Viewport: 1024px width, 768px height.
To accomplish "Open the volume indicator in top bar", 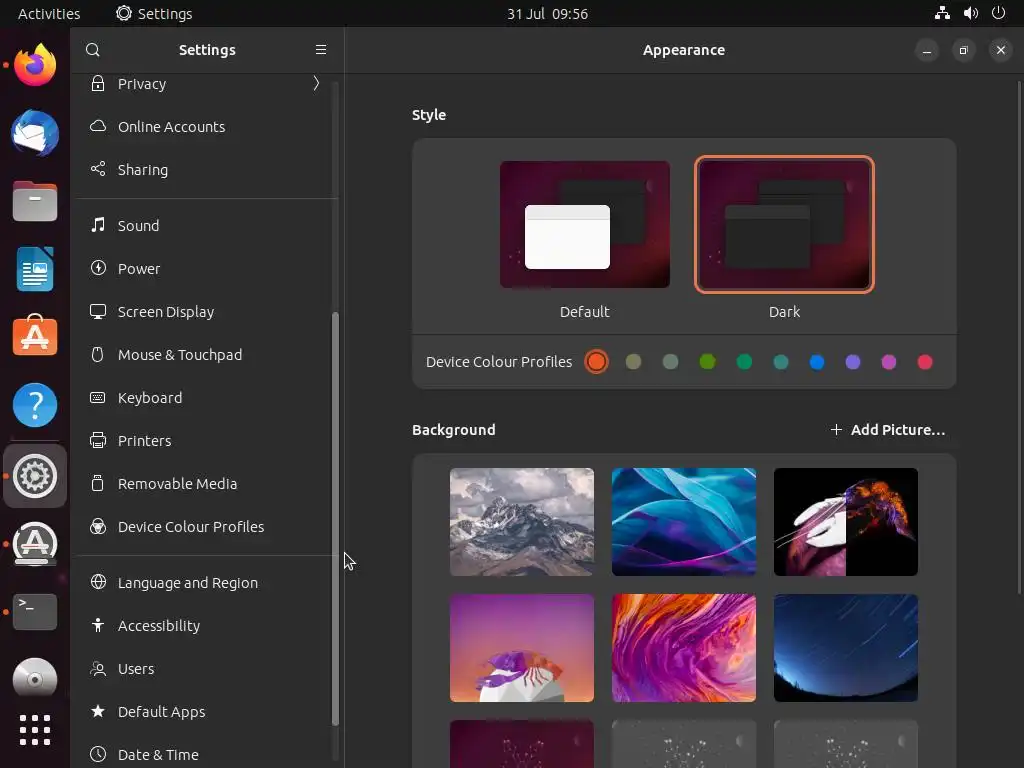I will point(971,13).
